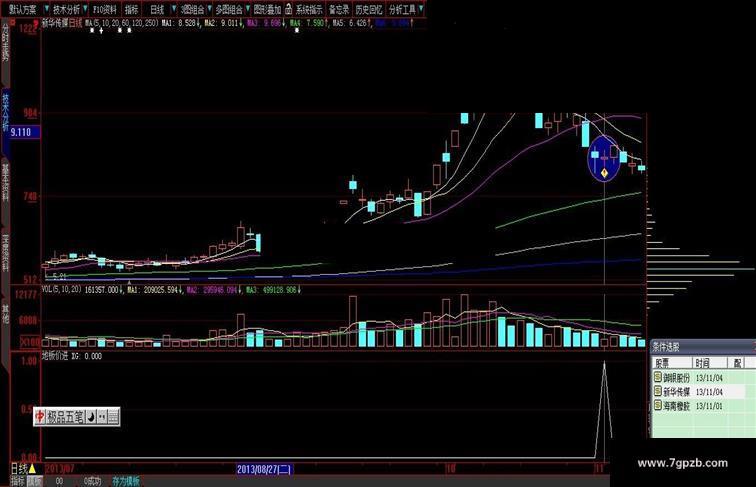The height and width of the screenshot is (487, 756).
Task: Click the first stock row icon dated 13/11/04
Action: pyautogui.click(x=658, y=377)
